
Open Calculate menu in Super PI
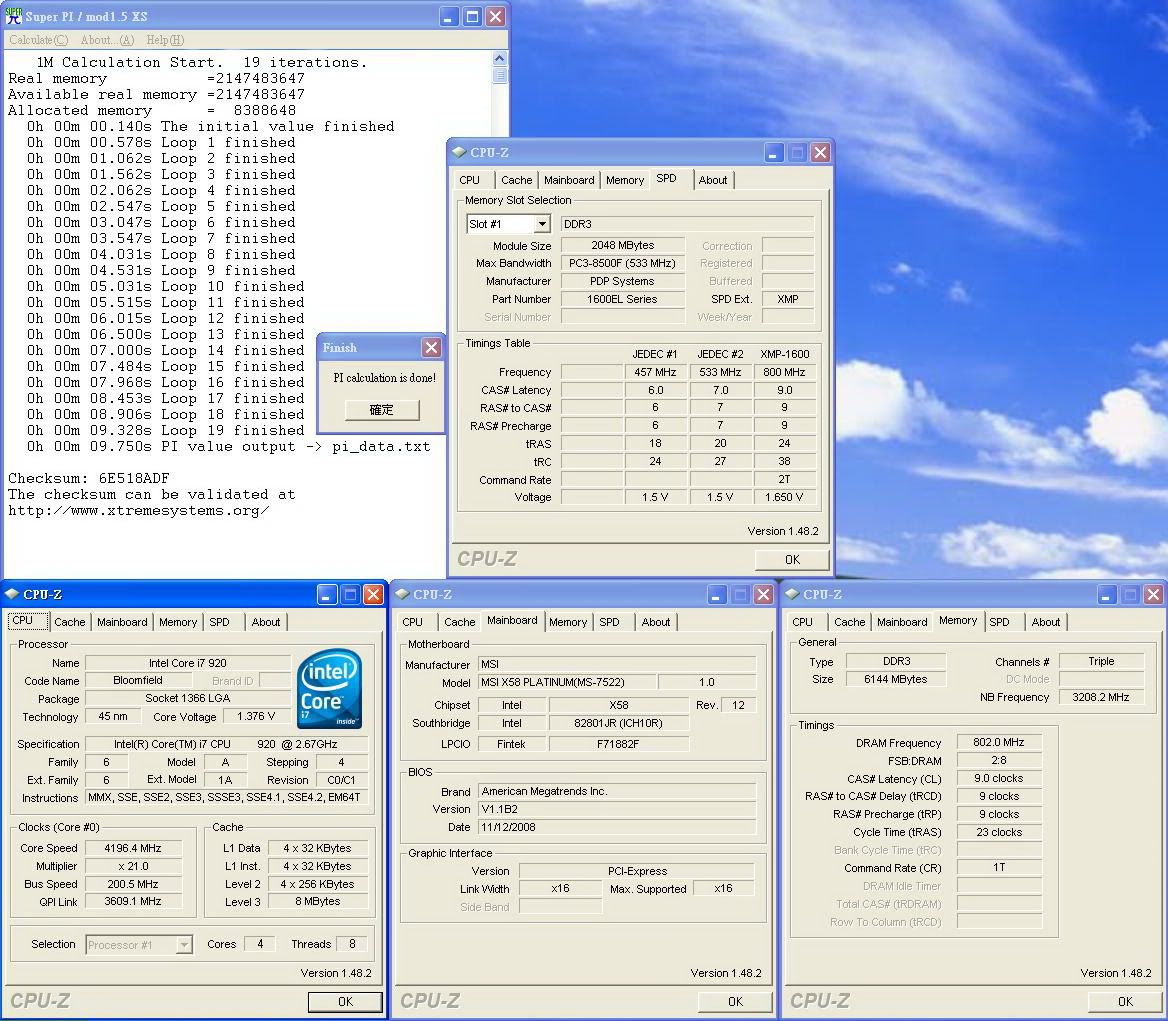tap(39, 39)
